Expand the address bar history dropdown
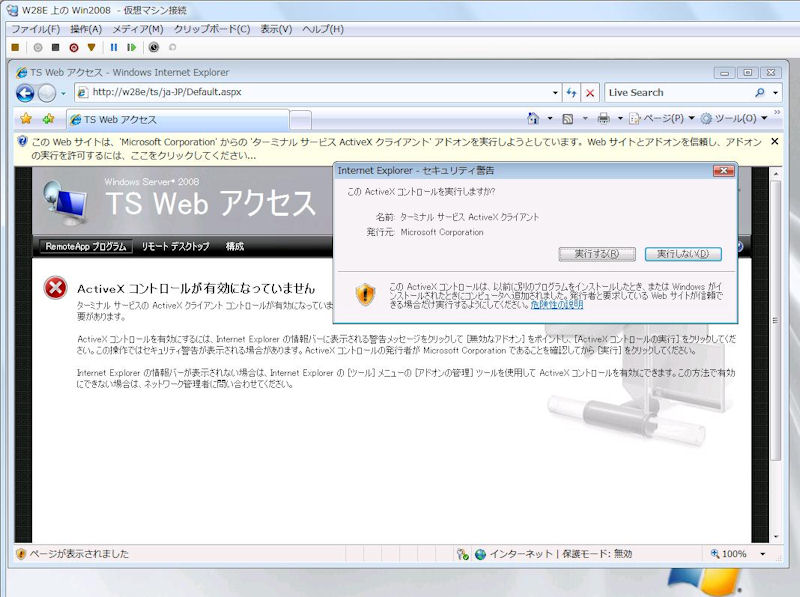Viewport: 800px width, 597px height. tap(555, 93)
